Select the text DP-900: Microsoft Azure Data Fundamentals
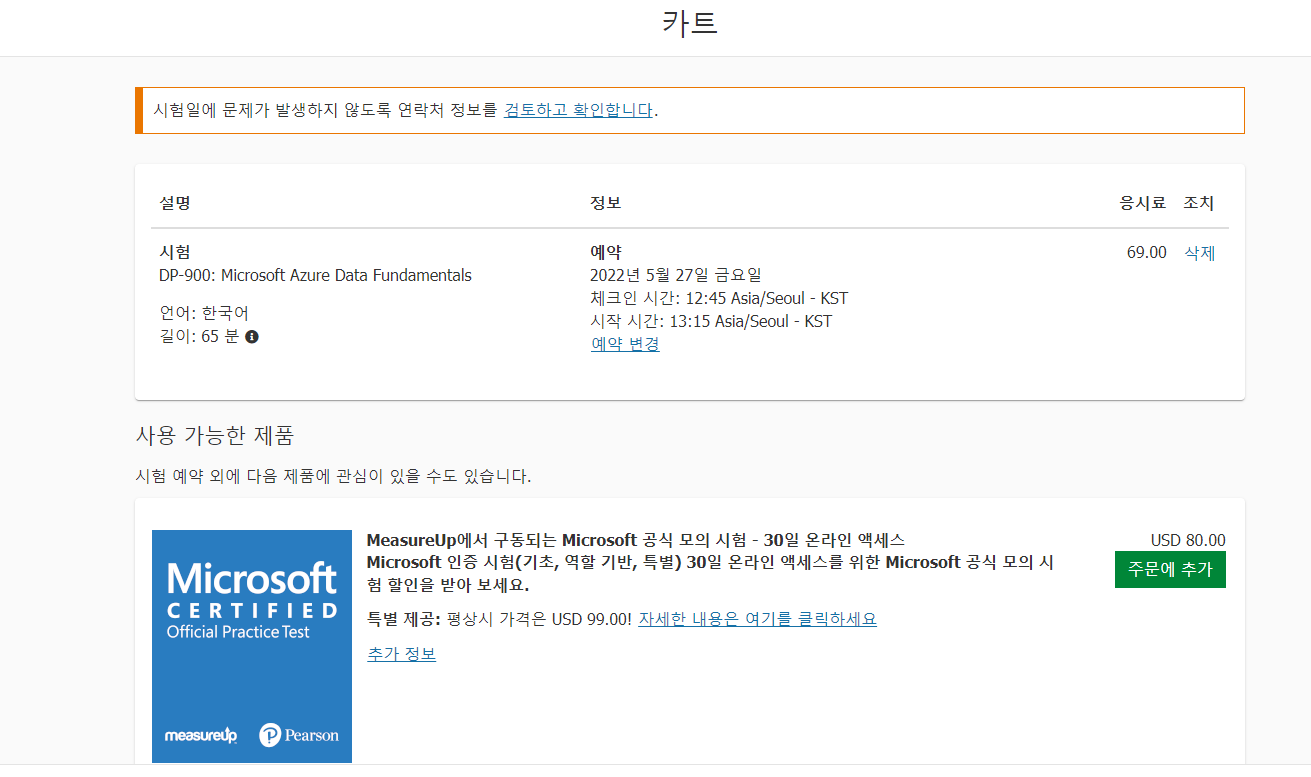The height and width of the screenshot is (777, 1311). click(x=315, y=275)
